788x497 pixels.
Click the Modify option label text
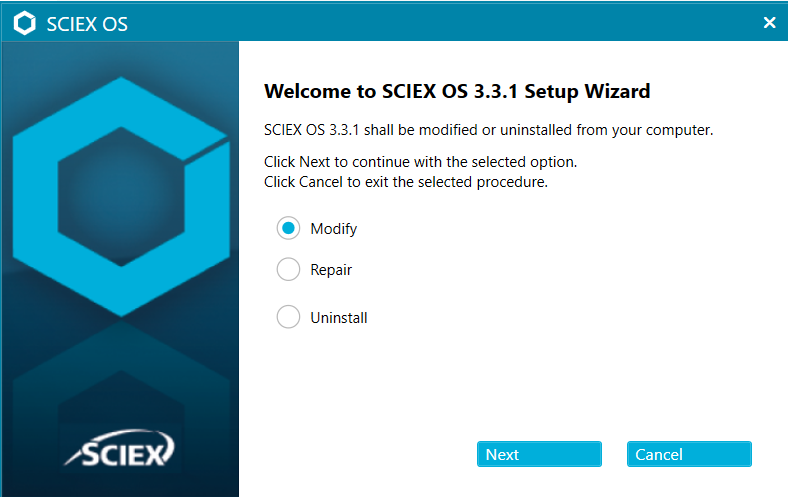334,229
